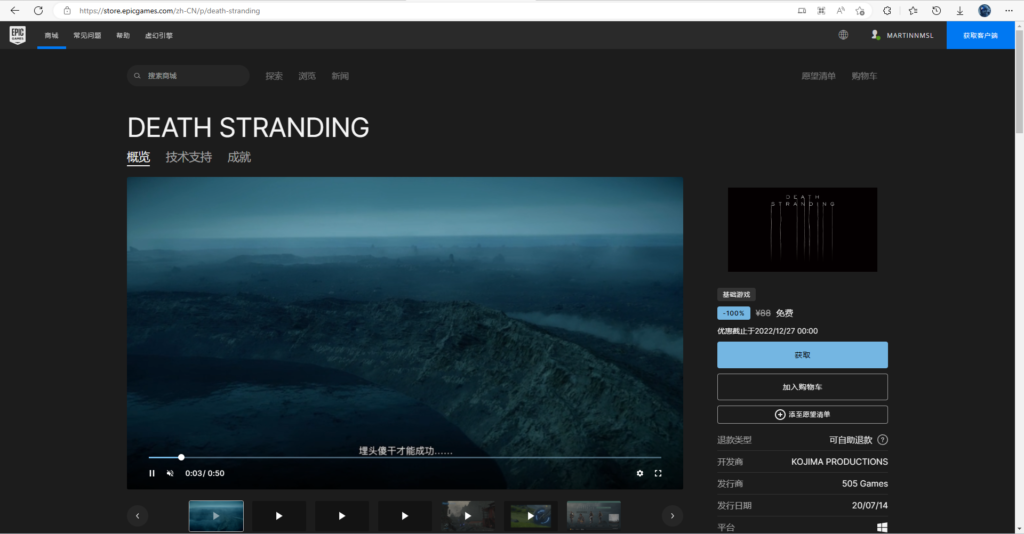Go to the 探索 discover page
Screen dimensions: 1024x534
coord(274,76)
